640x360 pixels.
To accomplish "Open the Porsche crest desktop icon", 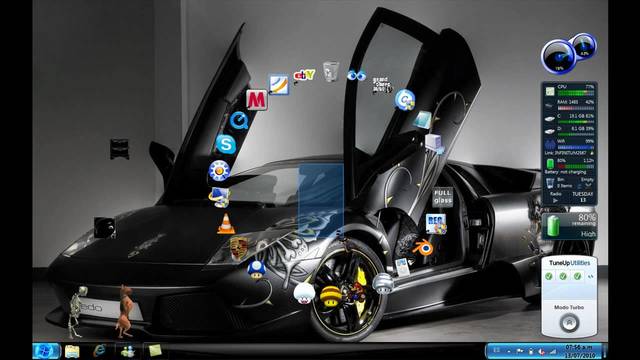I will click(239, 248).
